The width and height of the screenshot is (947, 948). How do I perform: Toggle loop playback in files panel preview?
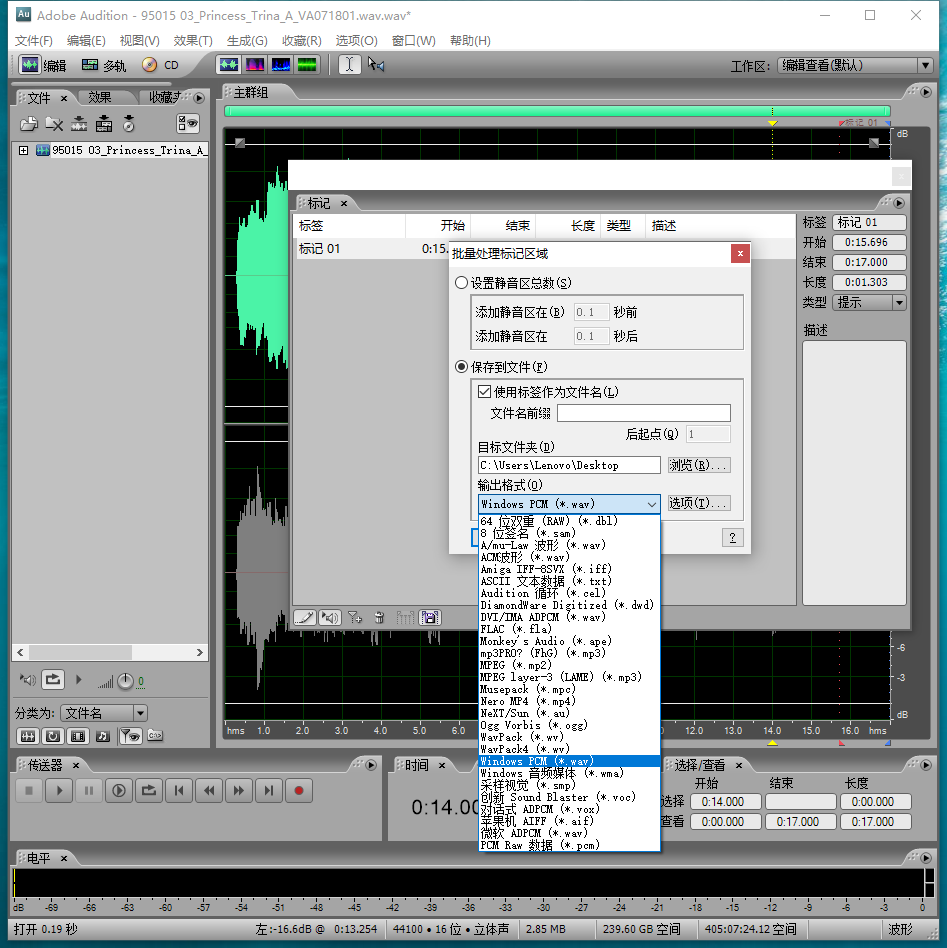pos(54,680)
